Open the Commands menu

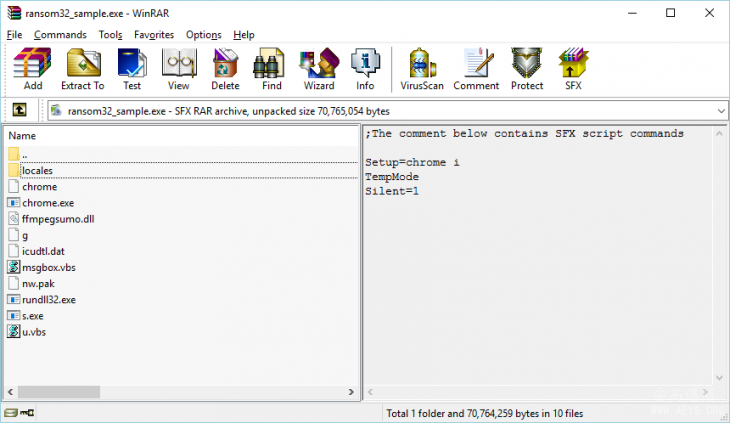(x=60, y=35)
